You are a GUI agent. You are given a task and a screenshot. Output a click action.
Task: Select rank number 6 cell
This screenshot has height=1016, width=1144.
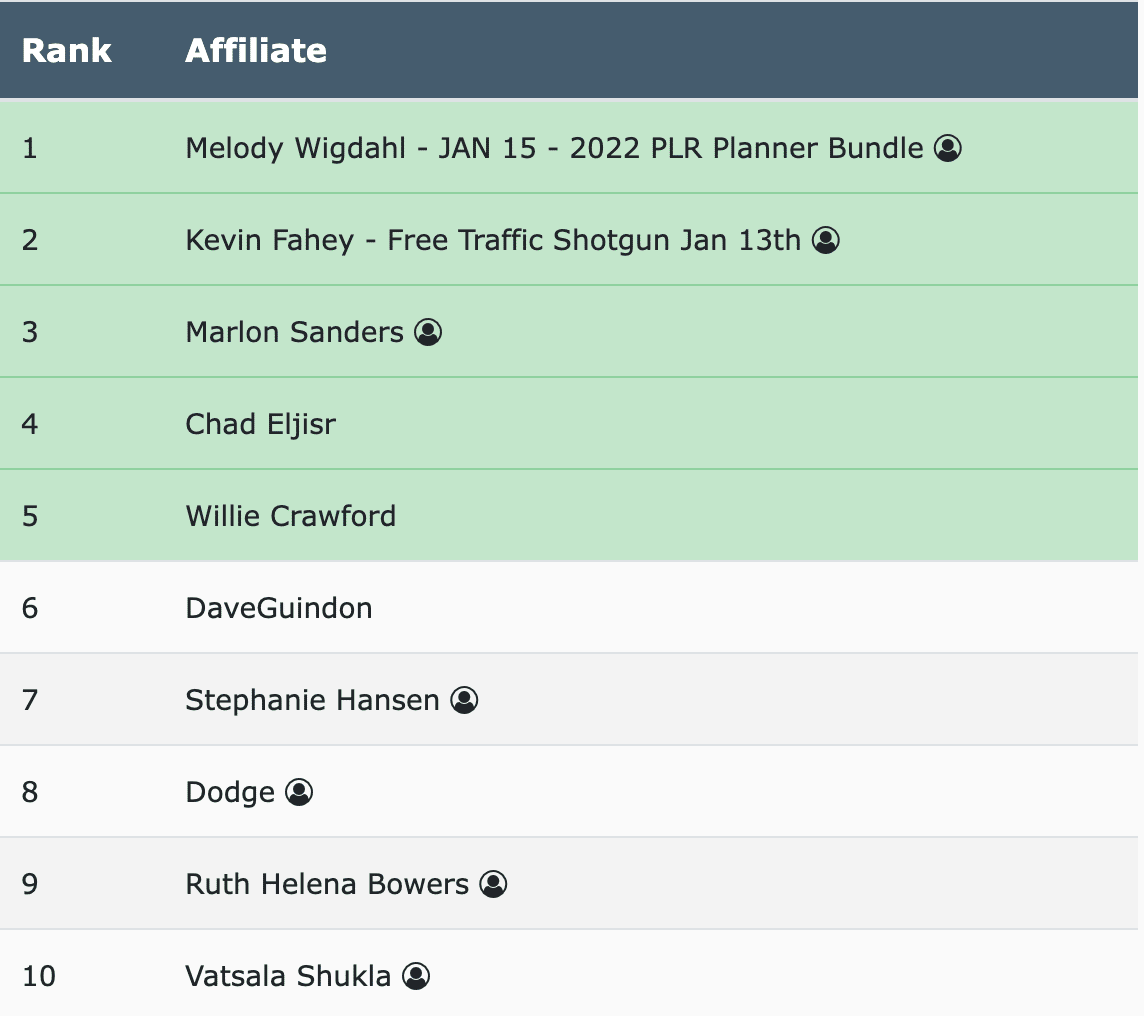30,608
